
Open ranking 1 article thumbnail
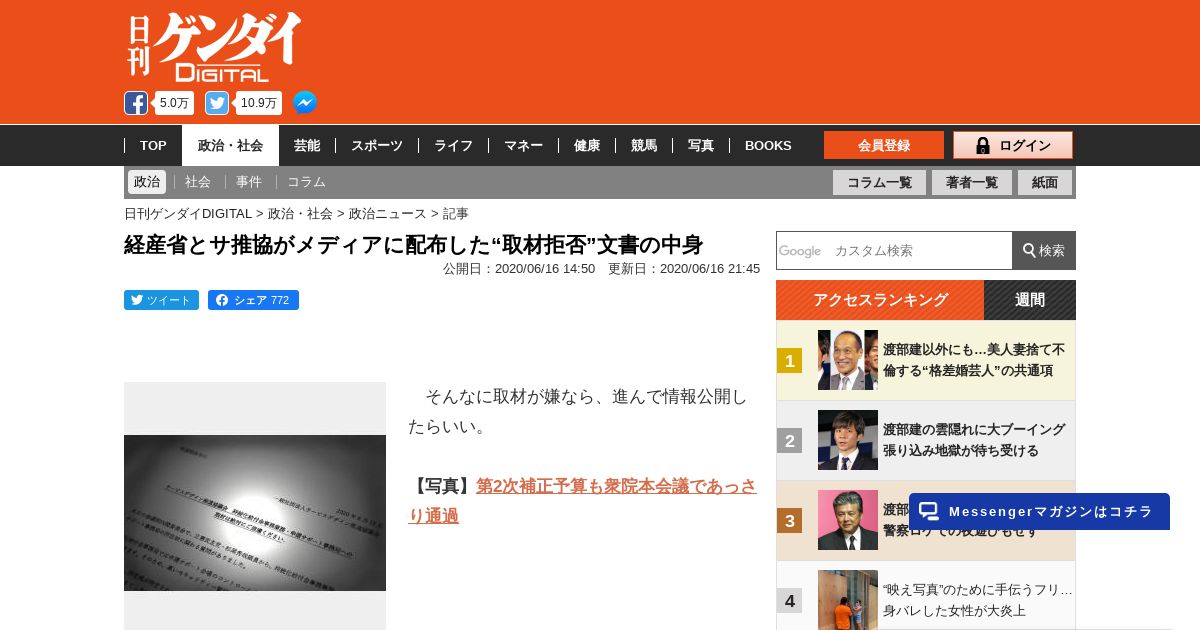tap(848, 360)
